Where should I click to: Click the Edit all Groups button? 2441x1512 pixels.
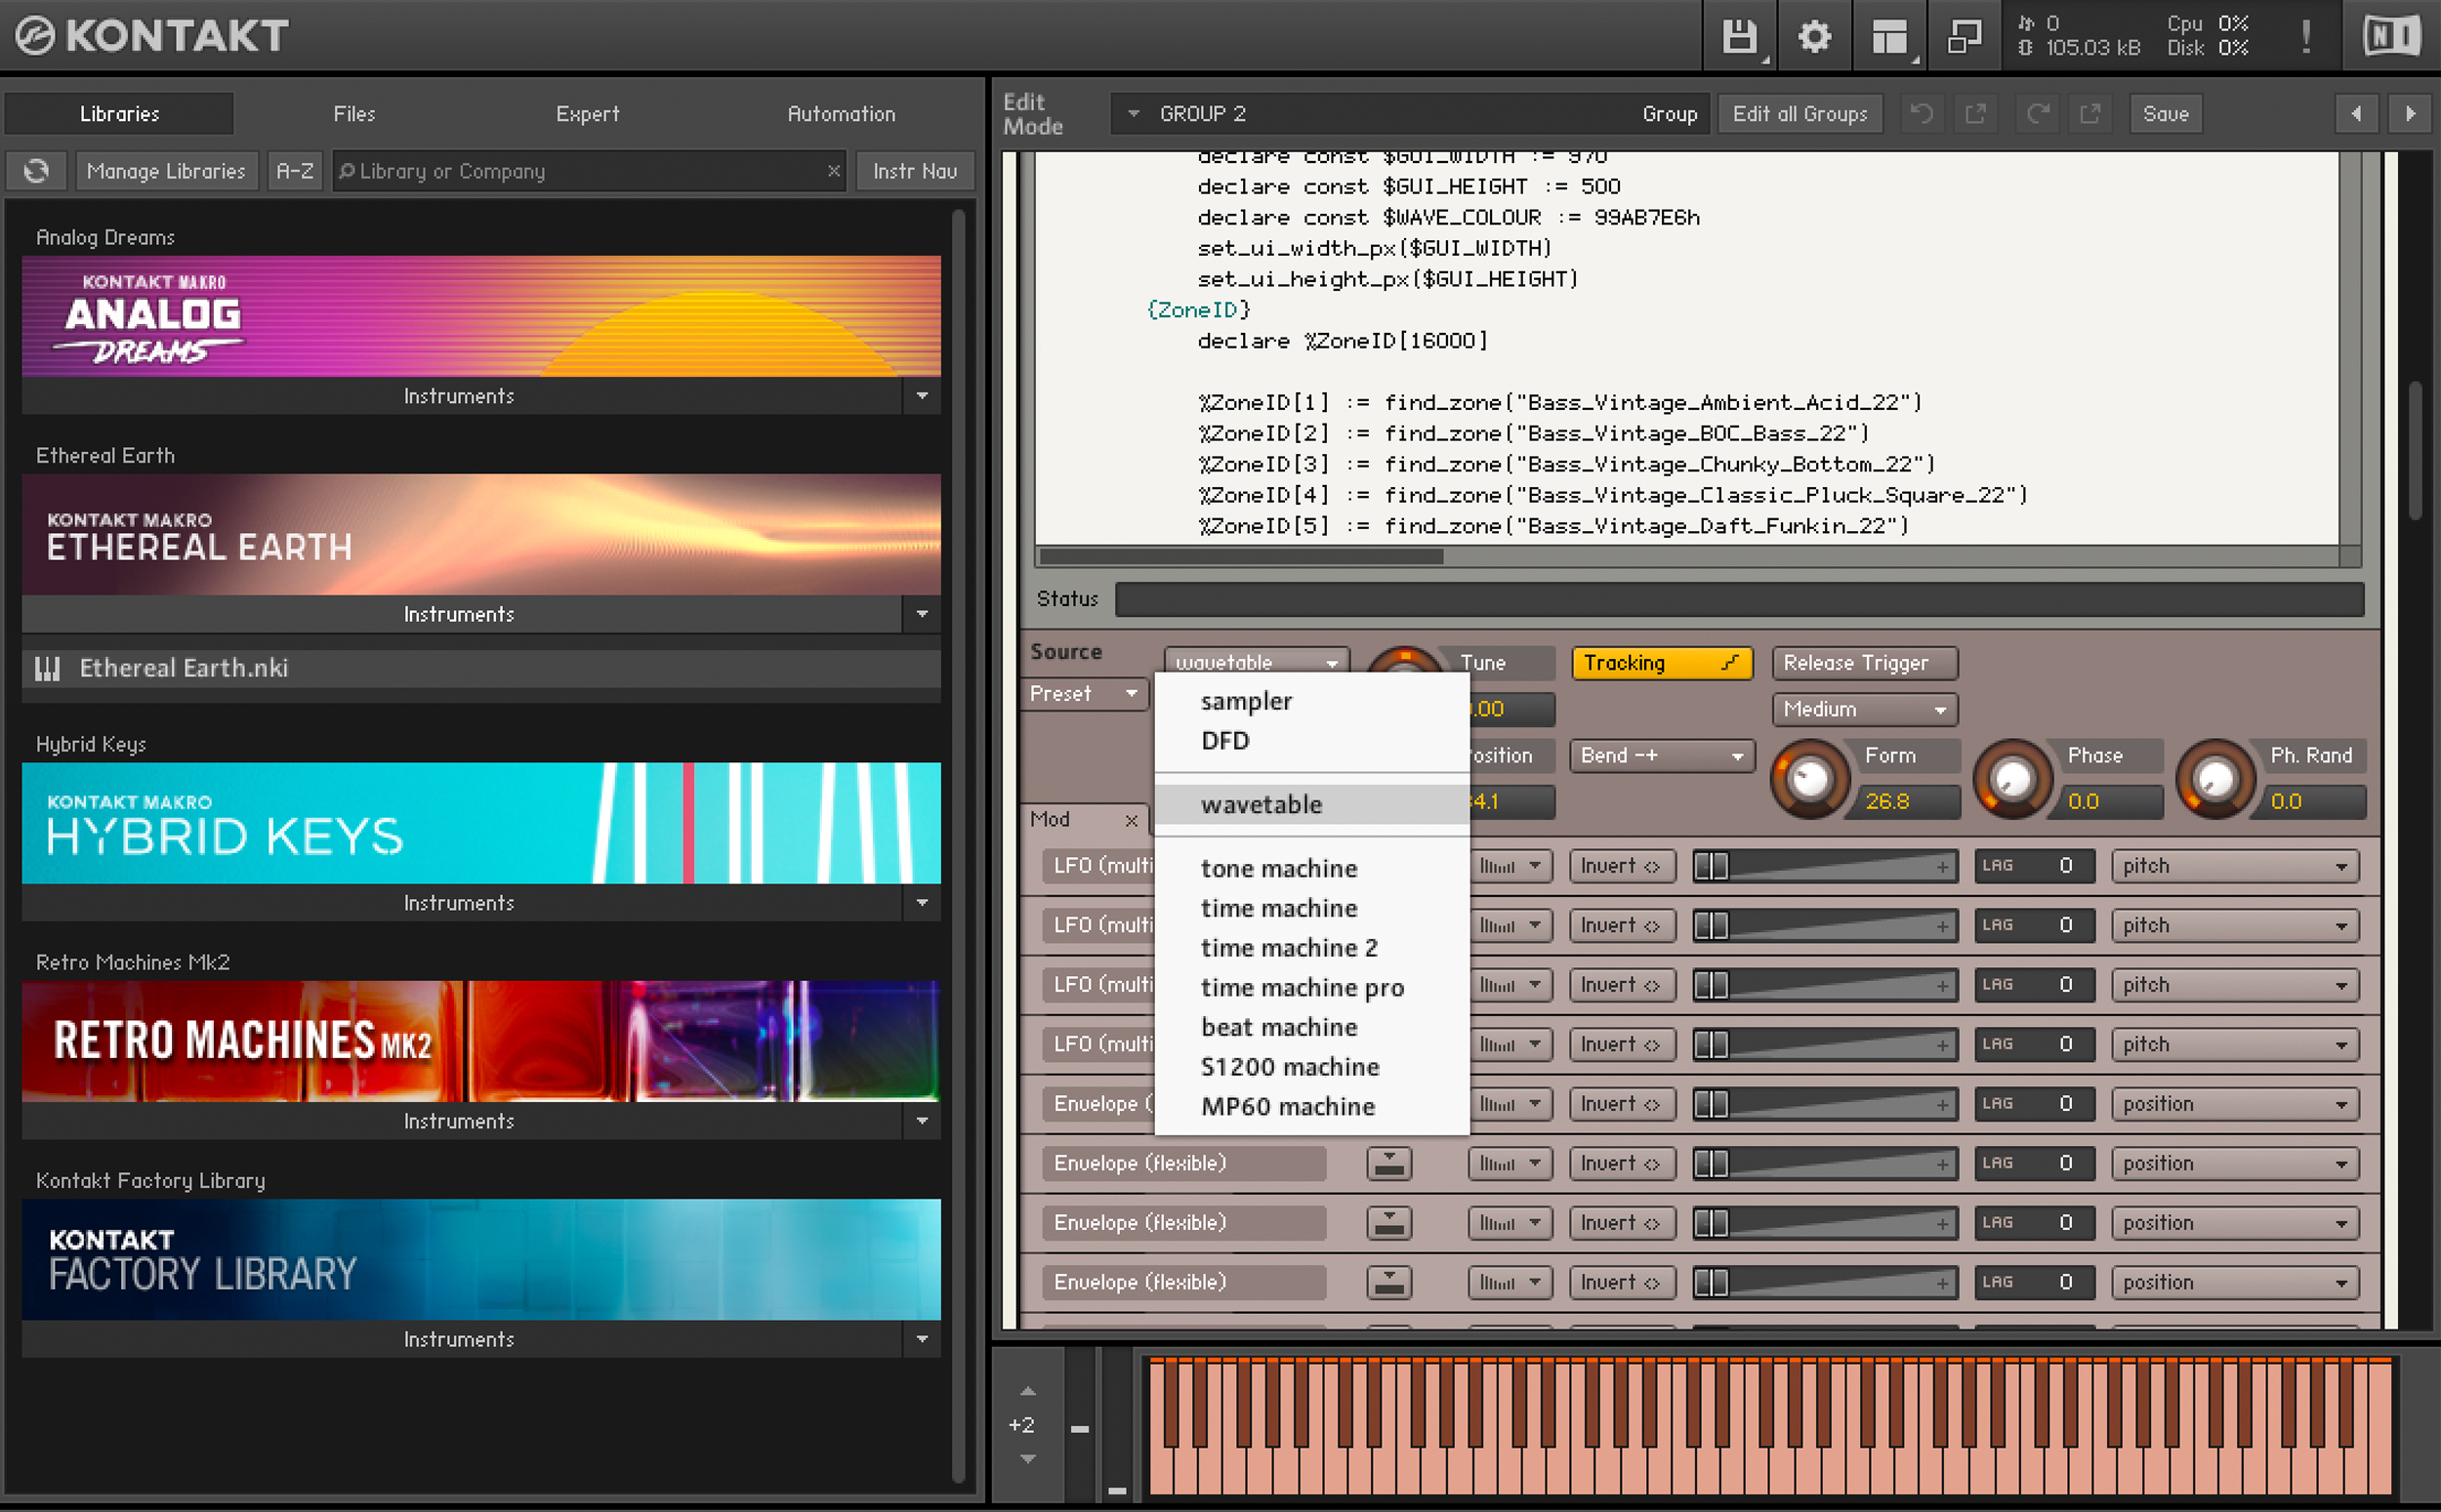coord(1800,113)
